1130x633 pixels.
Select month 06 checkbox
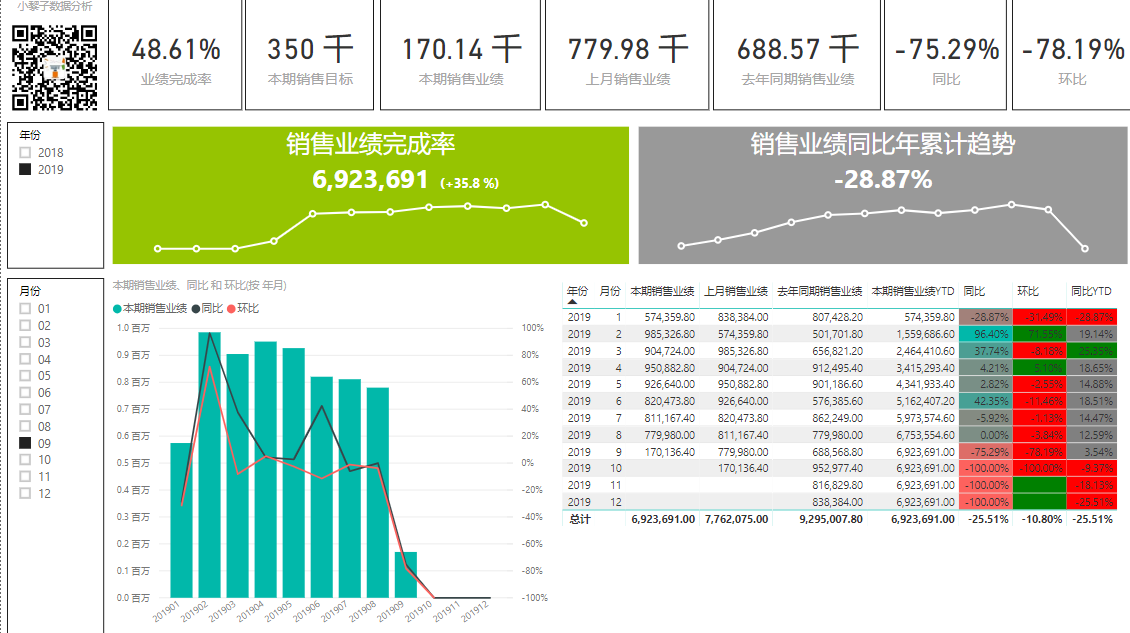click(25, 393)
